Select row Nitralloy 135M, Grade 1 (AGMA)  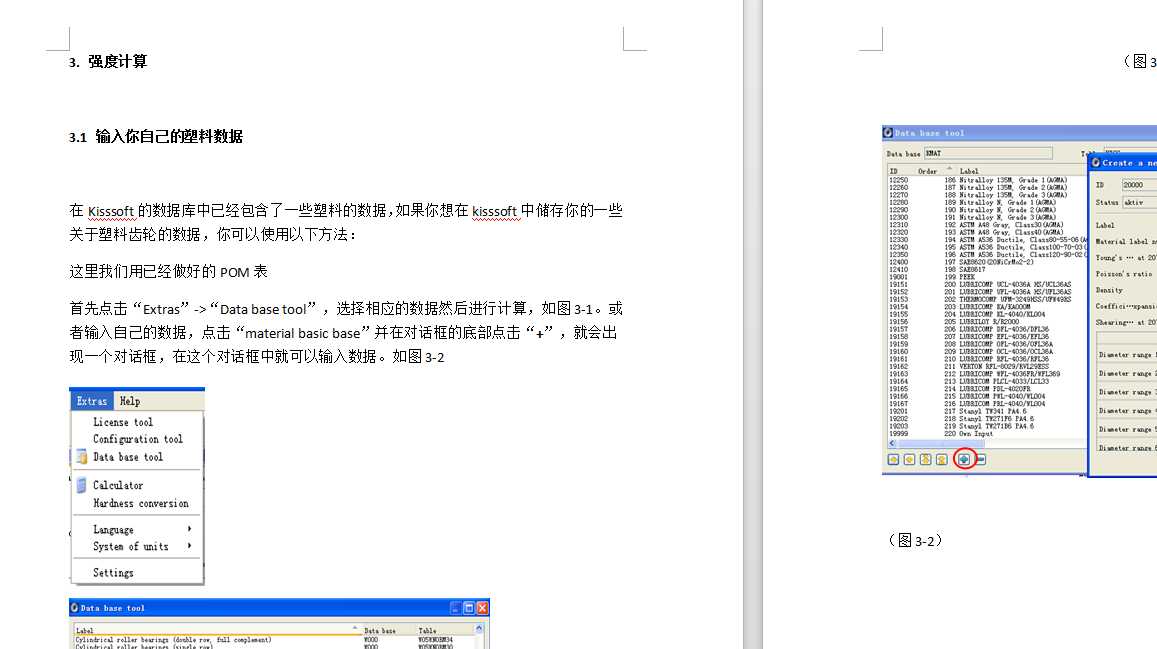(x=987, y=180)
